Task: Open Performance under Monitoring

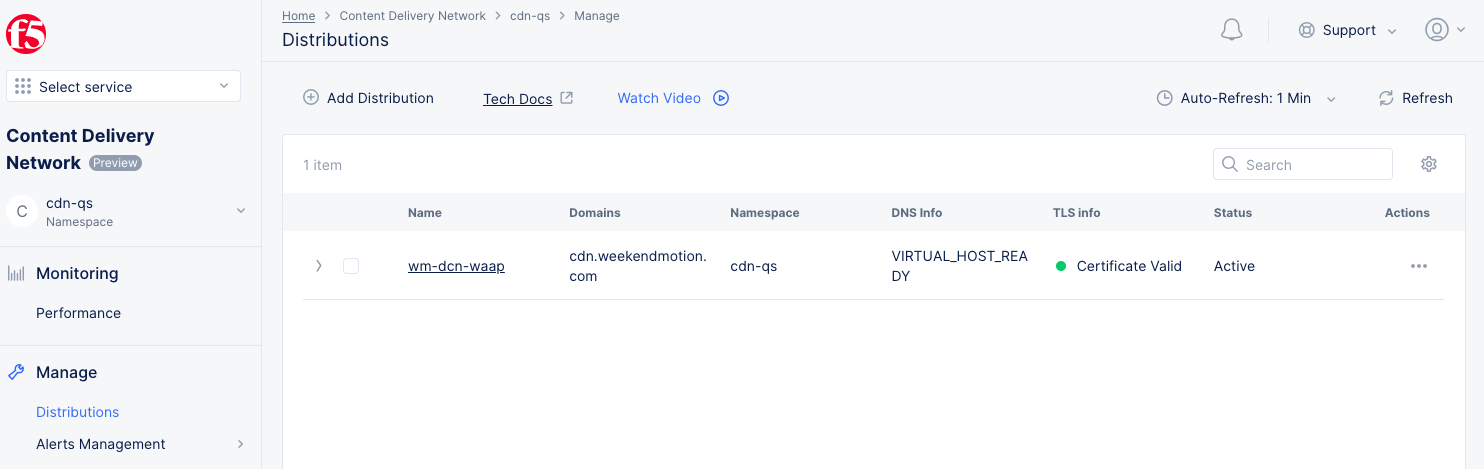Action: (78, 313)
